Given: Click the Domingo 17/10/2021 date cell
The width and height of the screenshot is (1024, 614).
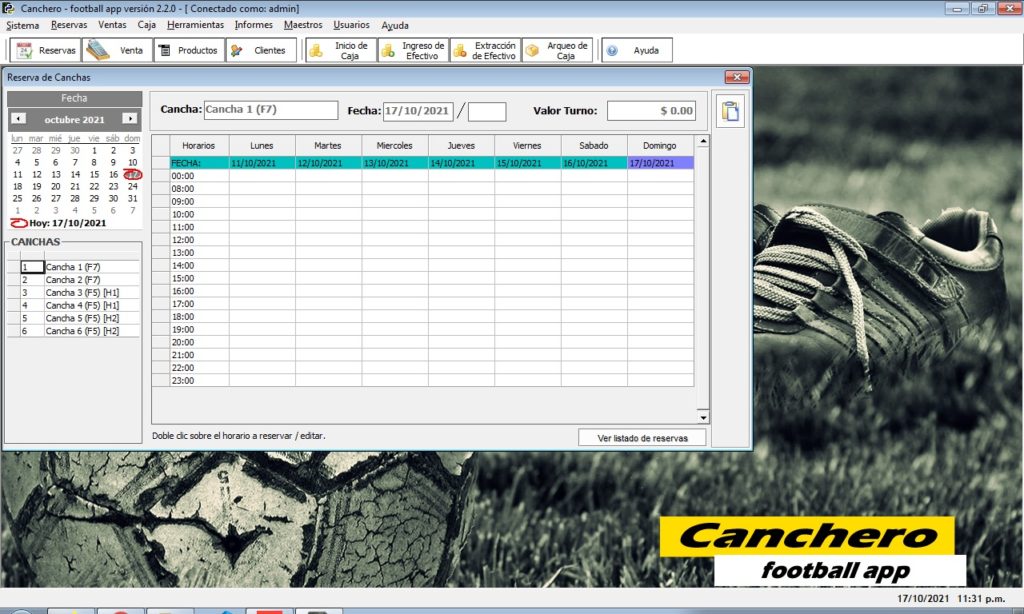Looking at the screenshot, I should (660, 163).
